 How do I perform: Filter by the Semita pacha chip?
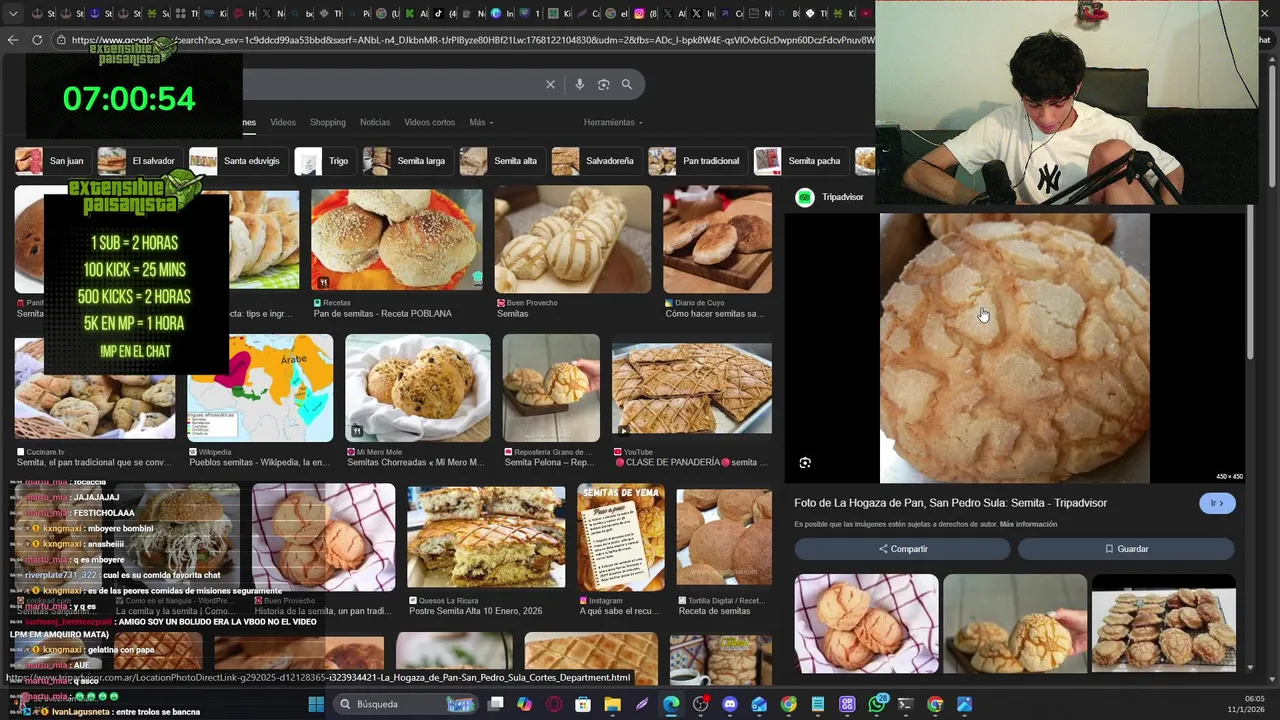click(x=801, y=161)
